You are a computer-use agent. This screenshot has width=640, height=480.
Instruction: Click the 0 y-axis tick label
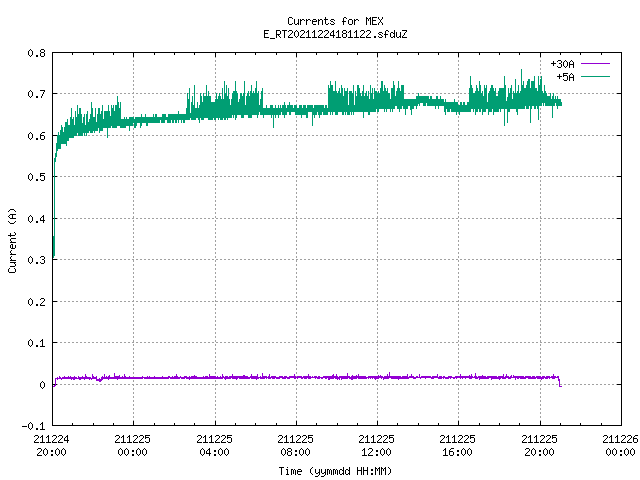[x=42, y=385]
